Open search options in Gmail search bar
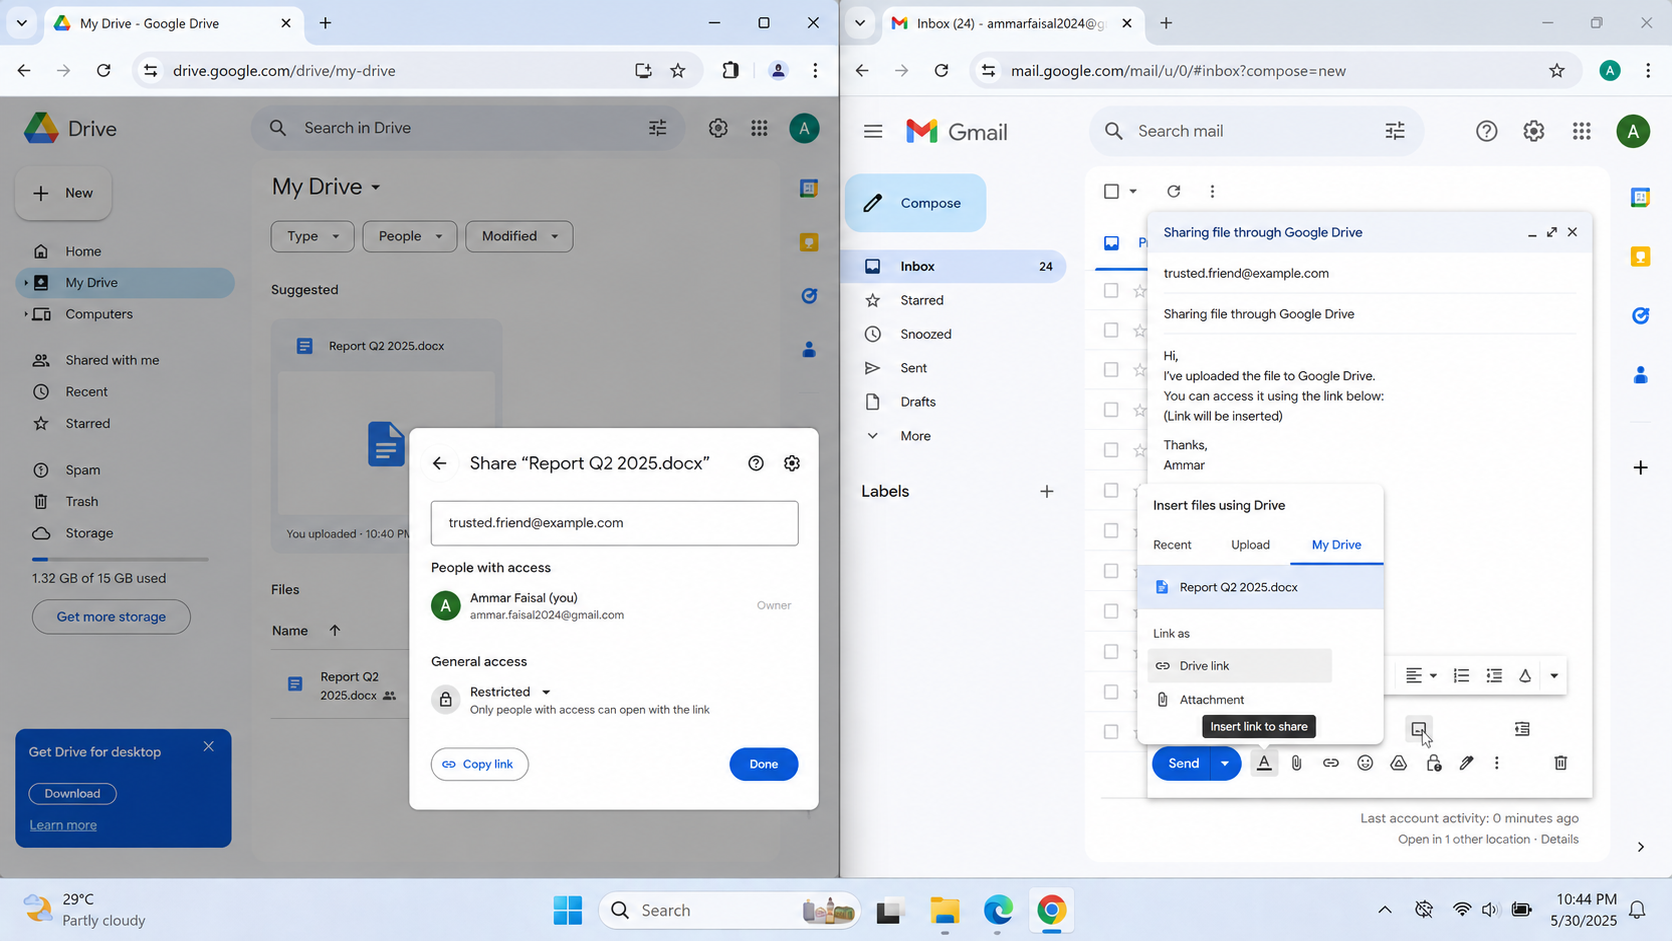This screenshot has width=1672, height=941. (1395, 131)
